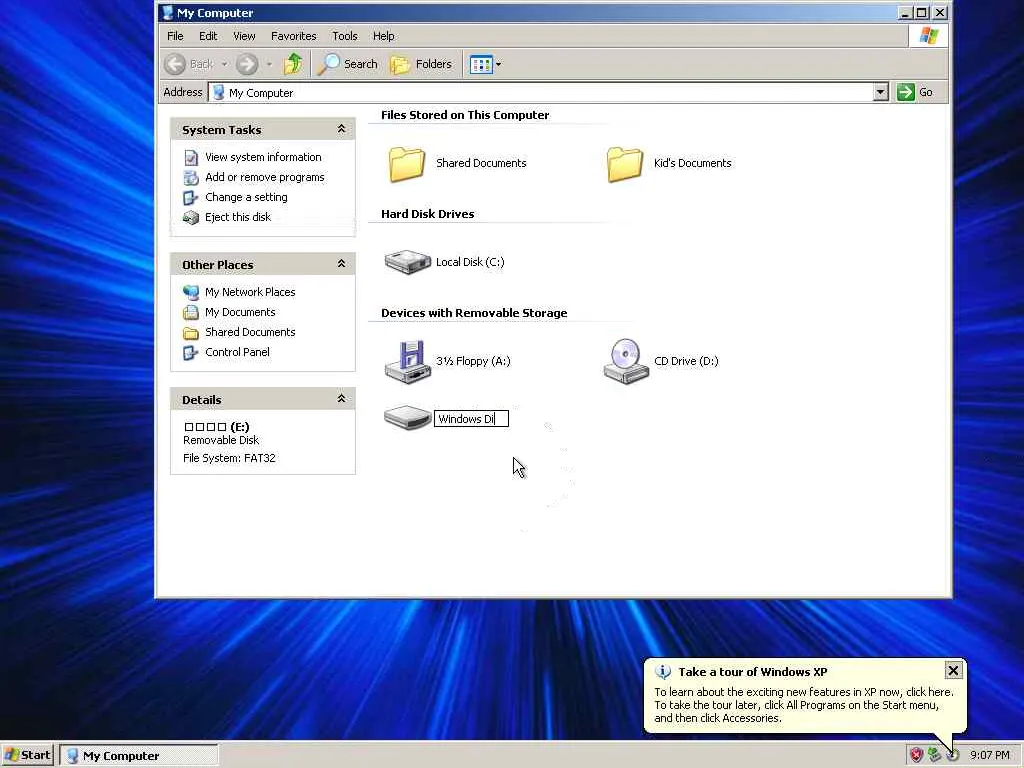Screen dimensions: 1024x768
Task: Click the View system information icon
Action: pos(191,157)
